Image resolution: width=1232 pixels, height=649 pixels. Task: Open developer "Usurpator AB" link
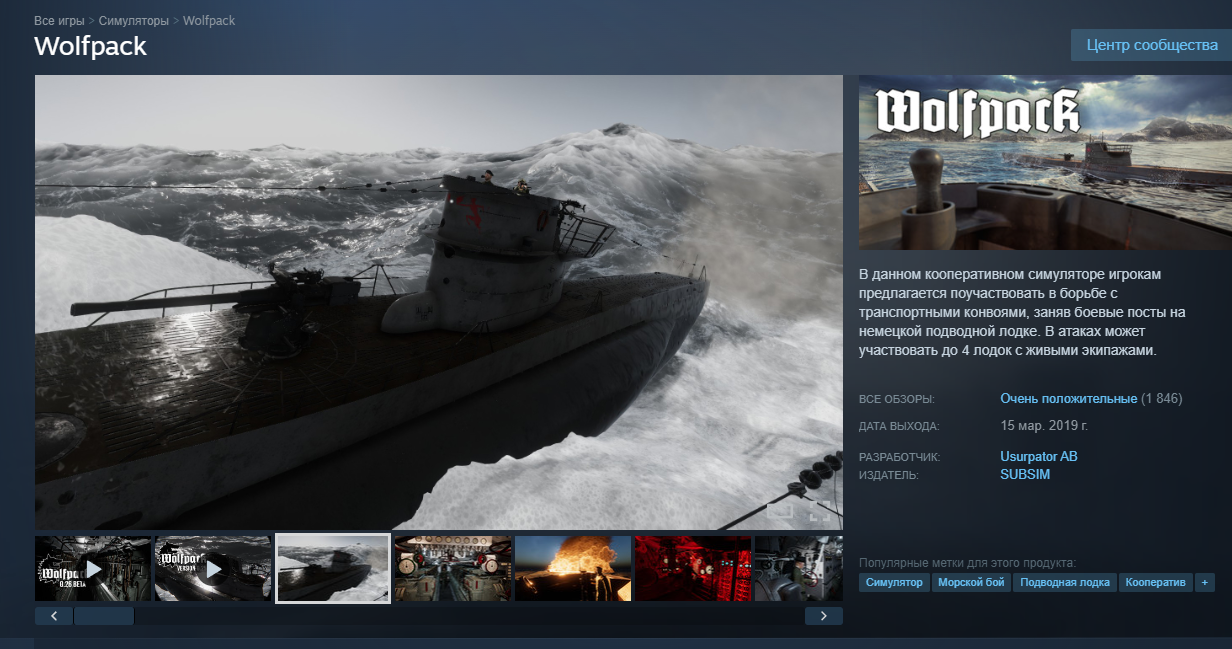1039,456
